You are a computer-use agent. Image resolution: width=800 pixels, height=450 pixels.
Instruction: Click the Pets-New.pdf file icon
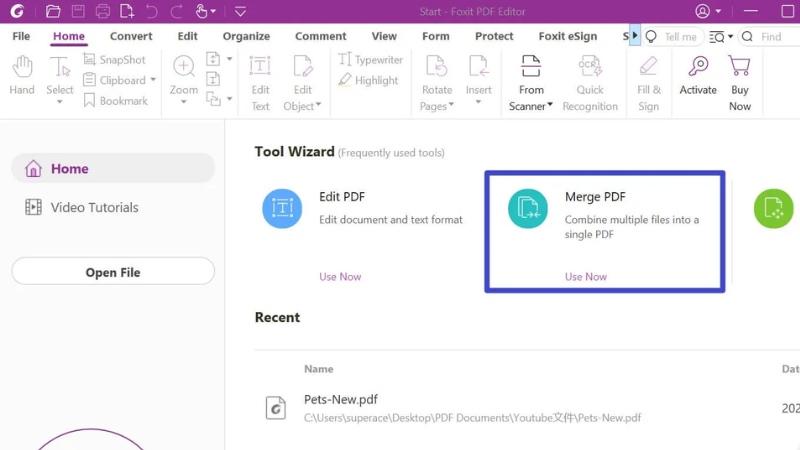276,408
